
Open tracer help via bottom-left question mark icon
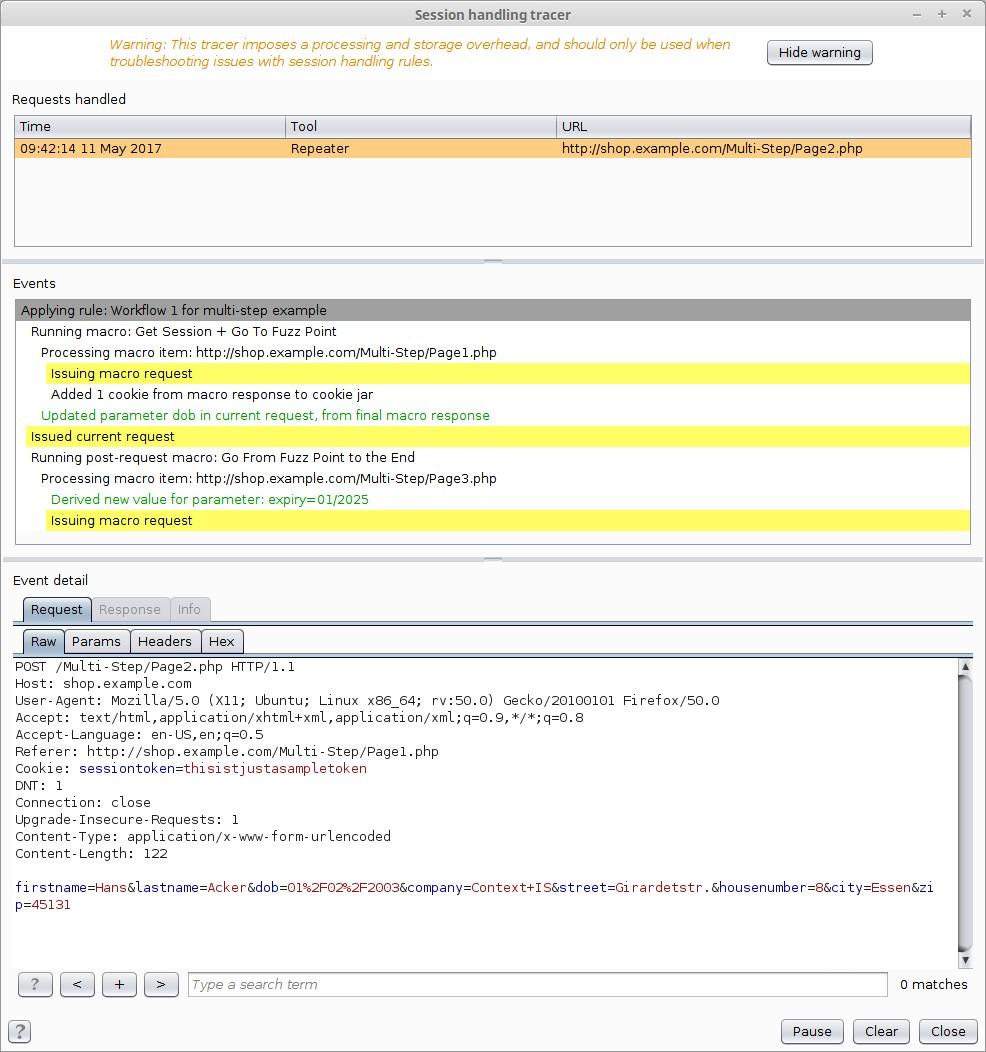(20, 1031)
